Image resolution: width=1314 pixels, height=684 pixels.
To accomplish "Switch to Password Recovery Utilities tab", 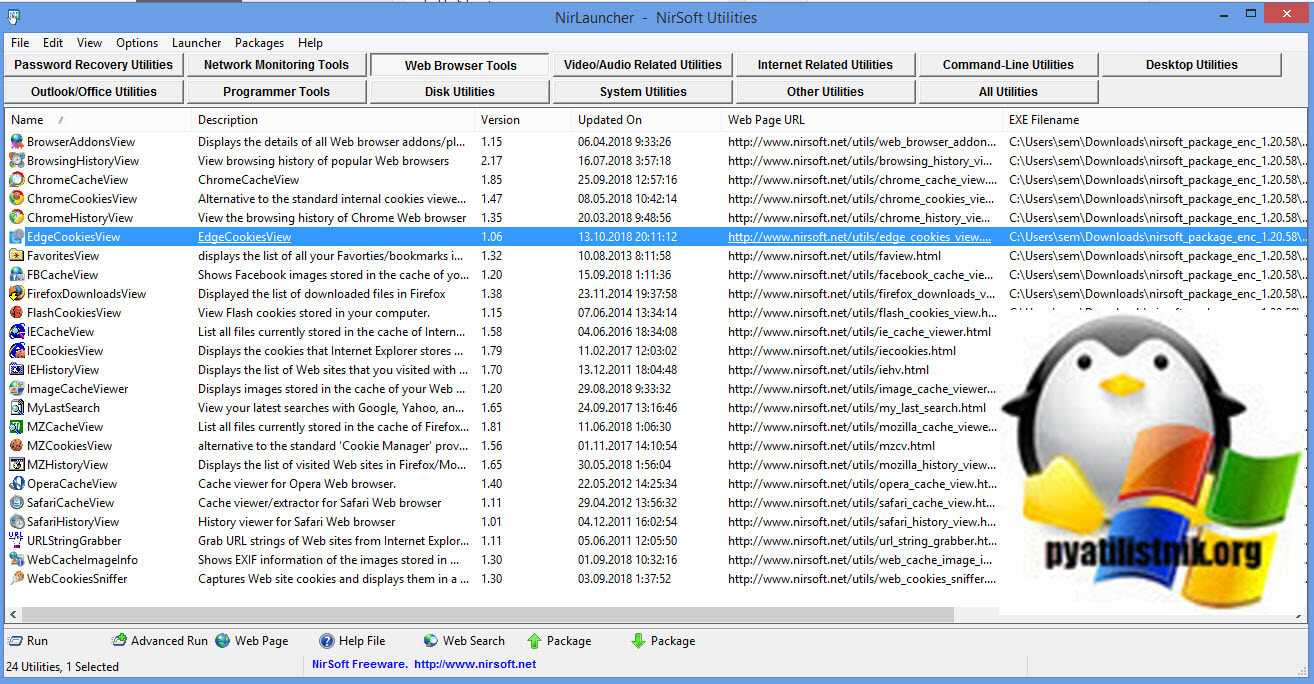I will coord(93,65).
